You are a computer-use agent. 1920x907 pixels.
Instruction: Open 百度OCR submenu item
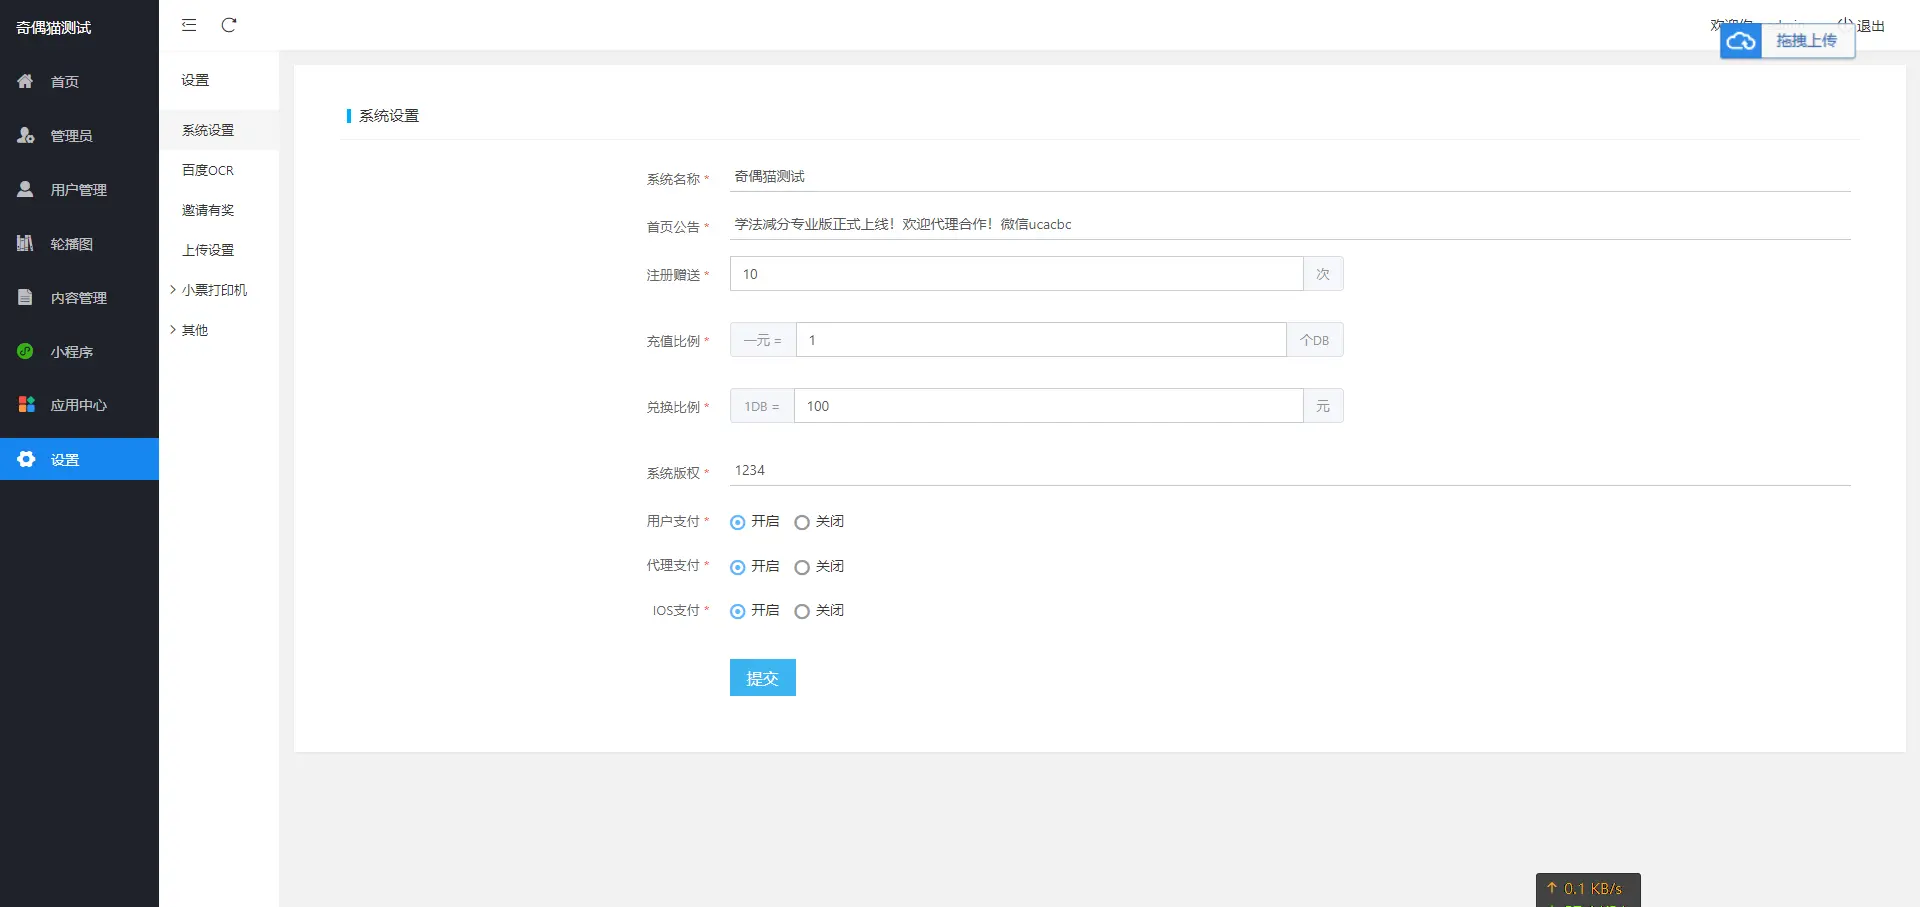[x=219, y=170]
